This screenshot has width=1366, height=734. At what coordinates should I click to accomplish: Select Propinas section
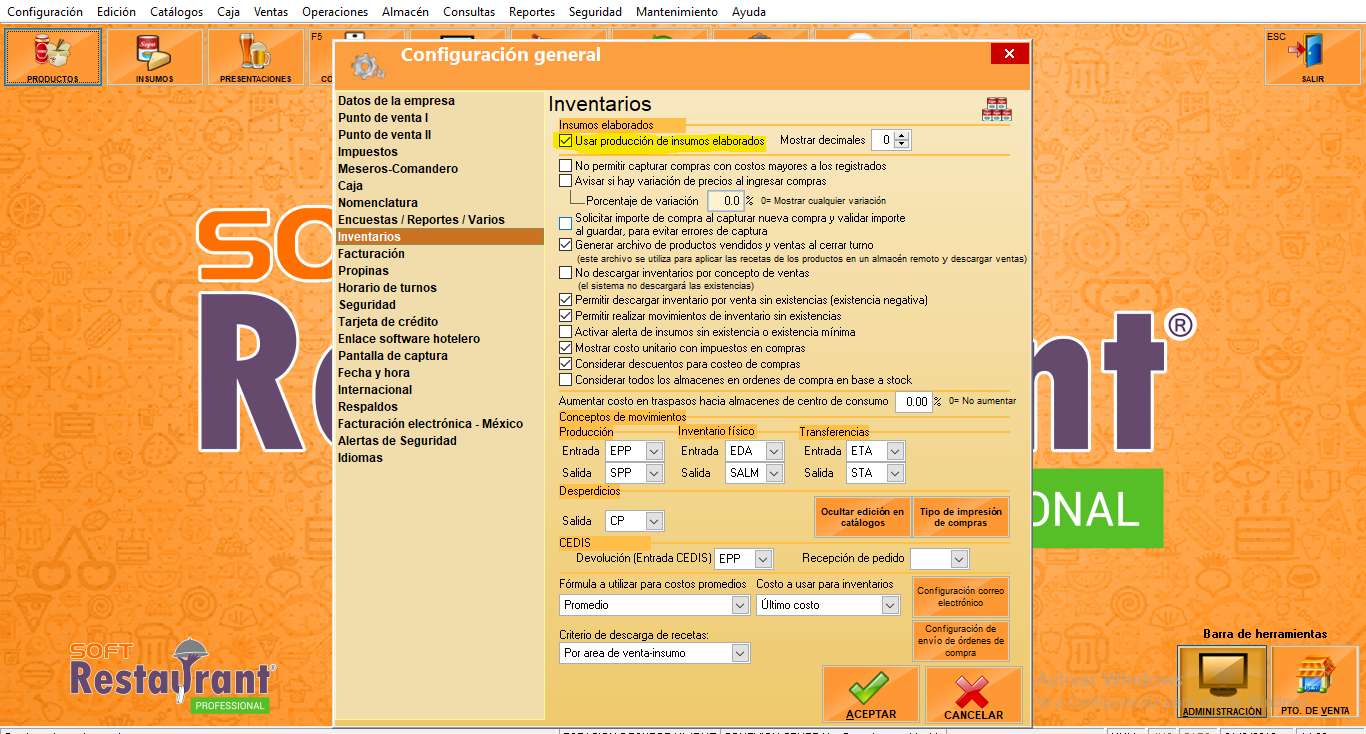363,271
